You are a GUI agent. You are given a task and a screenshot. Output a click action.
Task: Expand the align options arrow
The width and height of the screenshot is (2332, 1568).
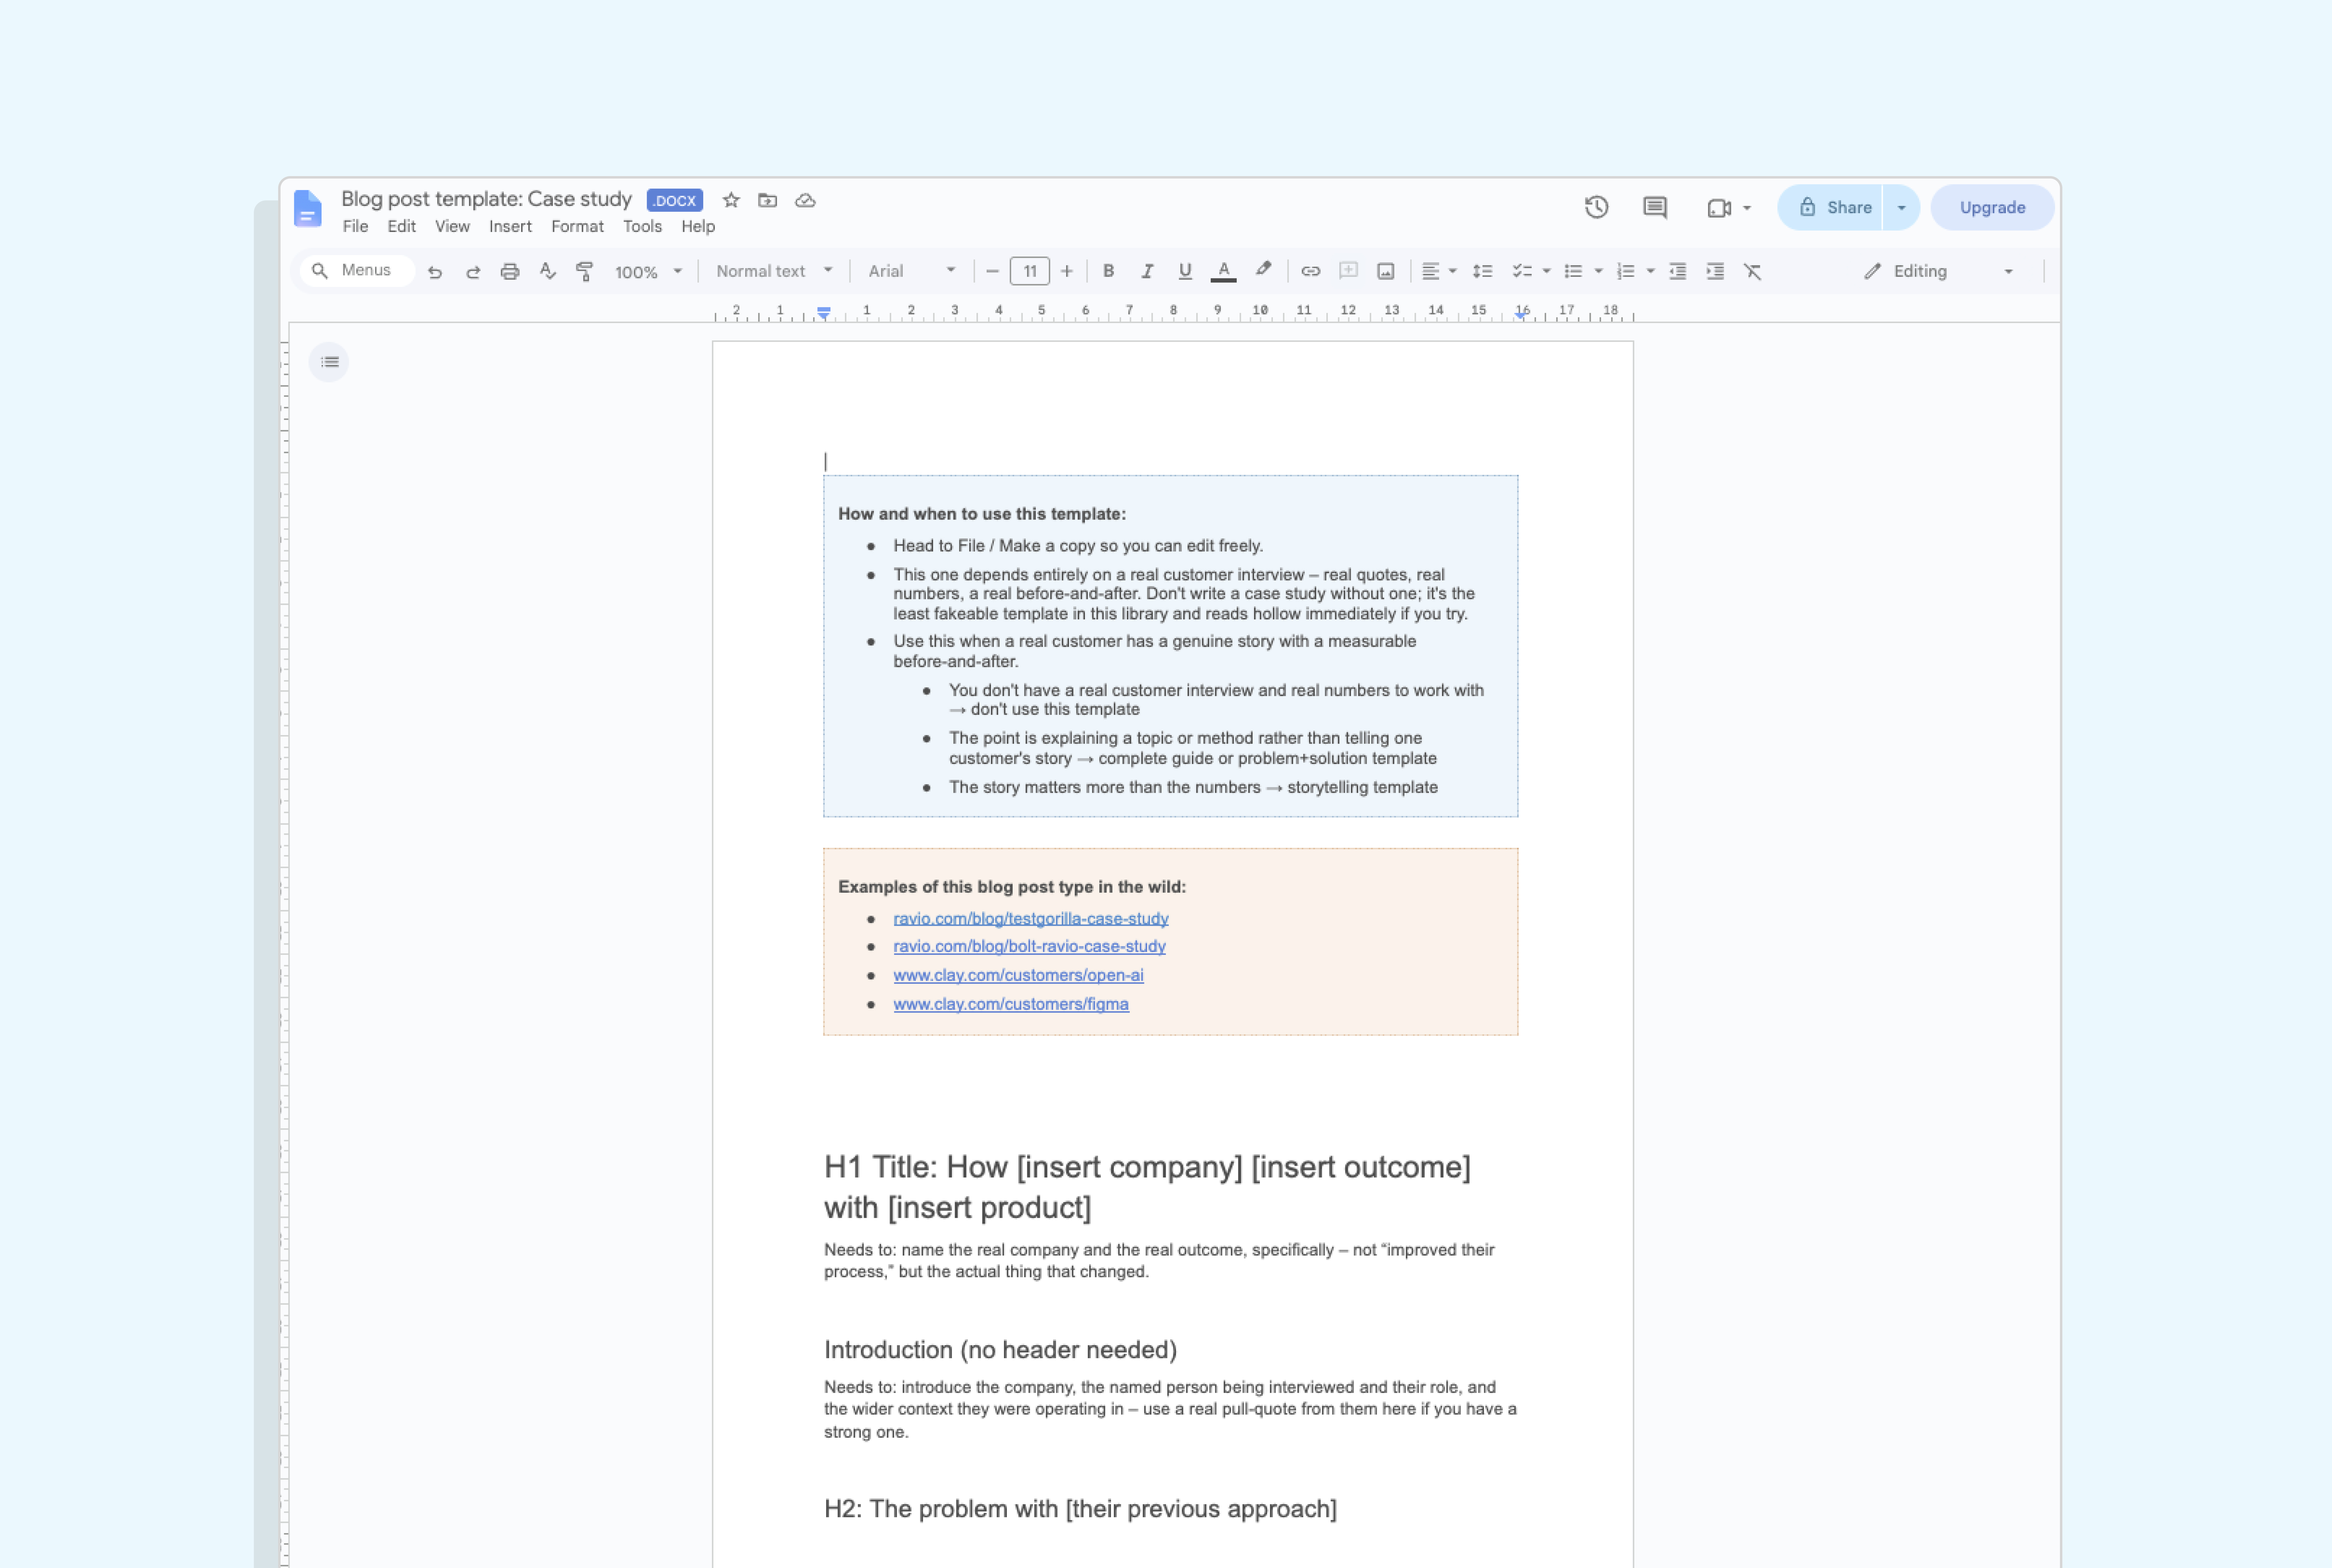[1453, 271]
